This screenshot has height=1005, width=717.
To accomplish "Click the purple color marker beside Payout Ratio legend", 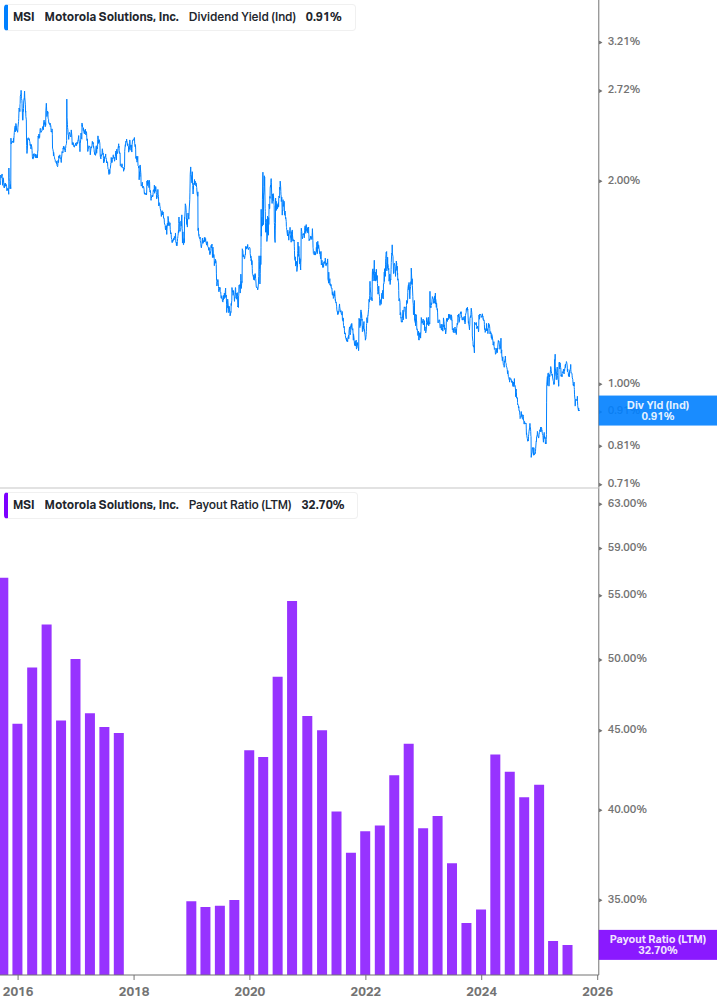I will [6, 505].
